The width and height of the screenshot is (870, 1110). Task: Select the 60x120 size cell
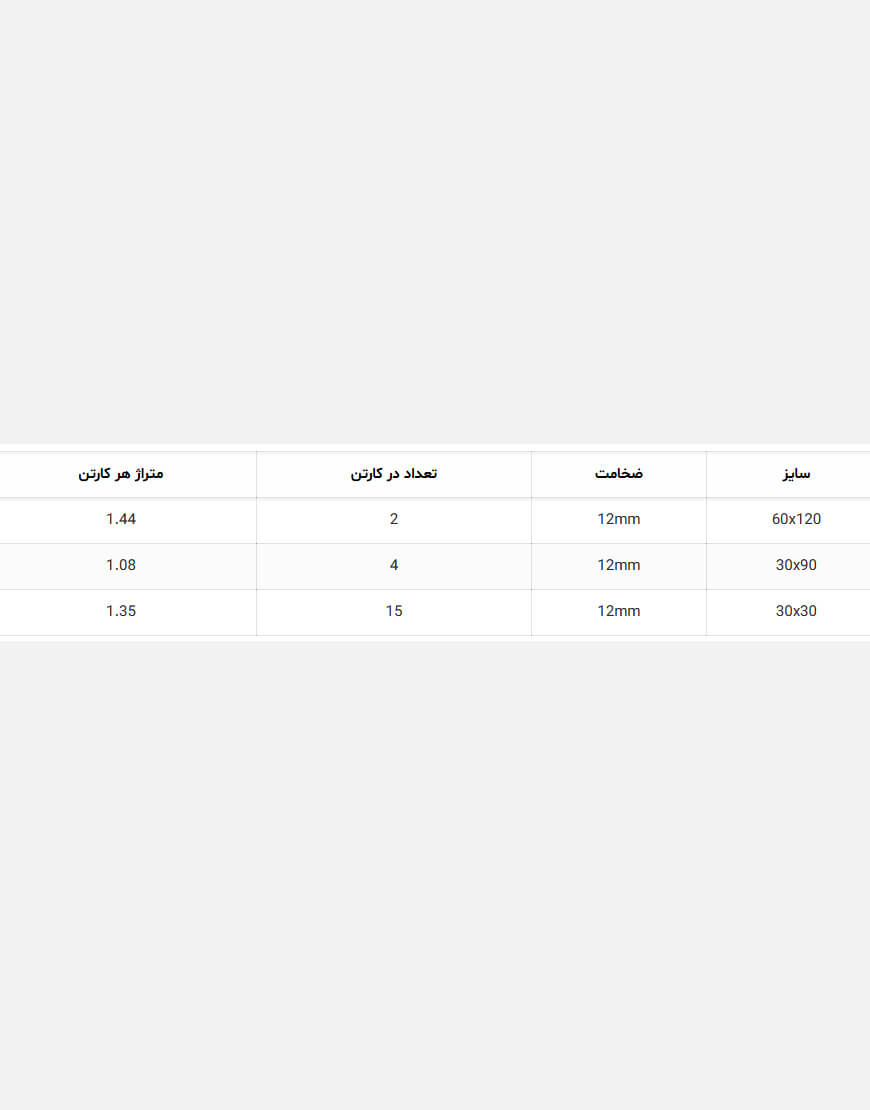click(x=796, y=519)
